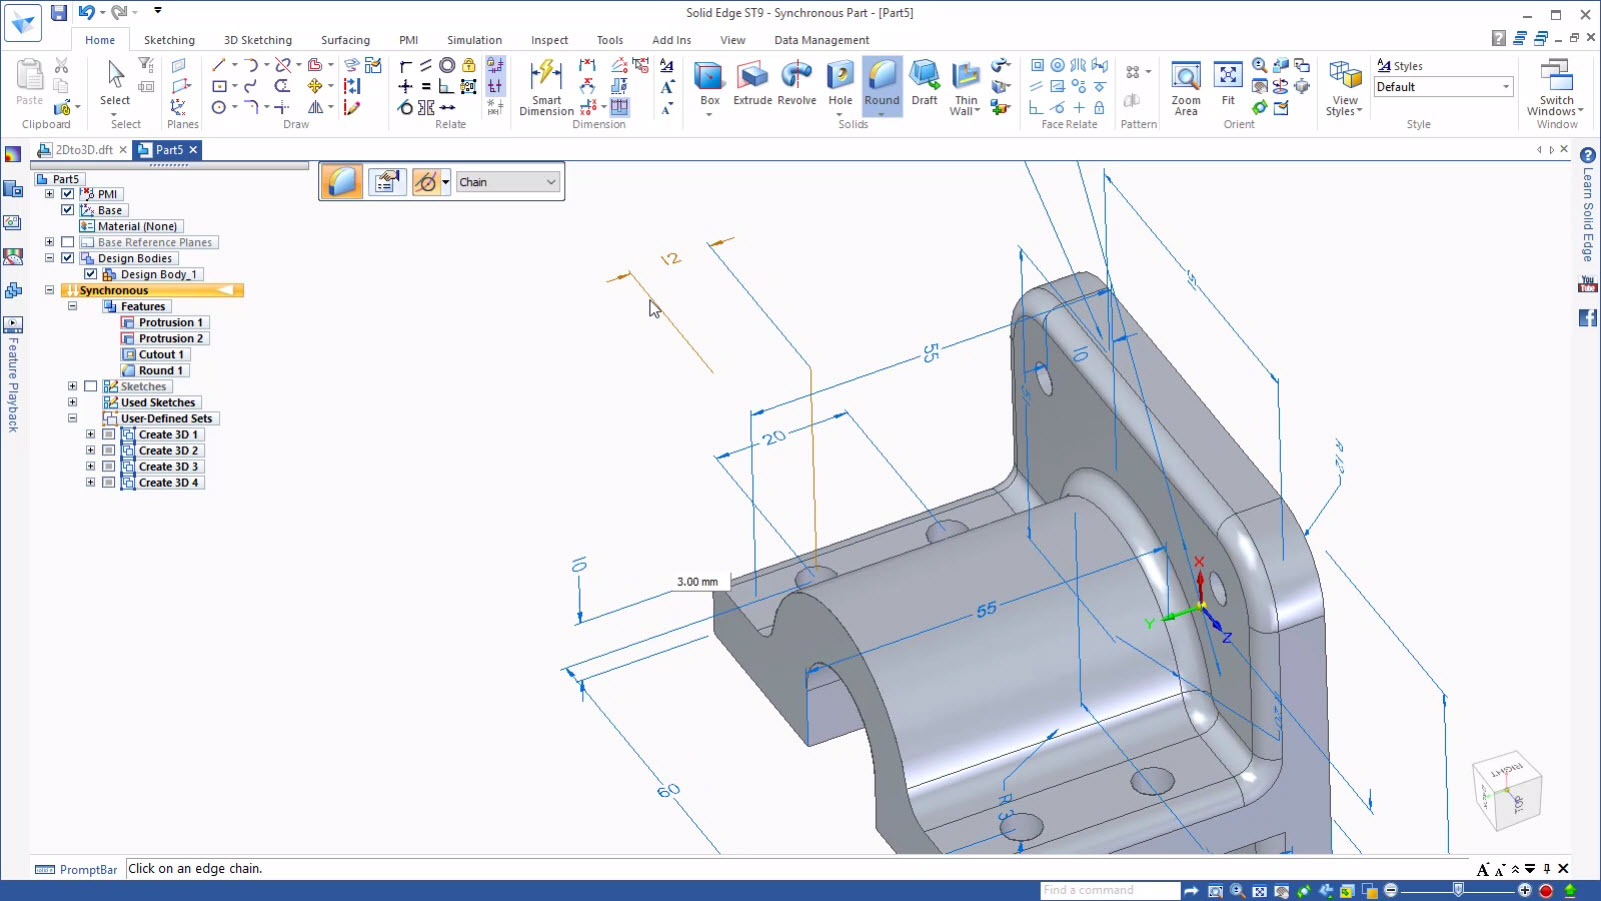Switch to the Sketching ribbon tab
The height and width of the screenshot is (901, 1601).
[x=169, y=40]
